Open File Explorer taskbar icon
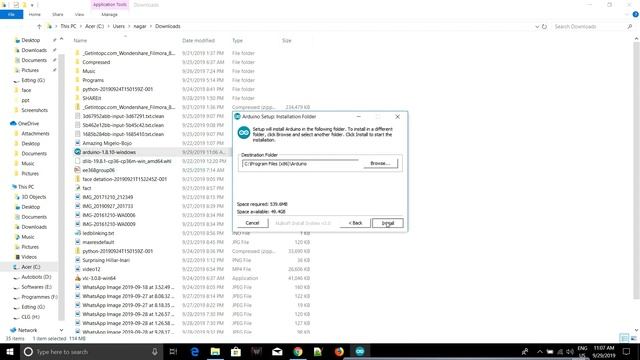The width and height of the screenshot is (640, 360). point(215,351)
